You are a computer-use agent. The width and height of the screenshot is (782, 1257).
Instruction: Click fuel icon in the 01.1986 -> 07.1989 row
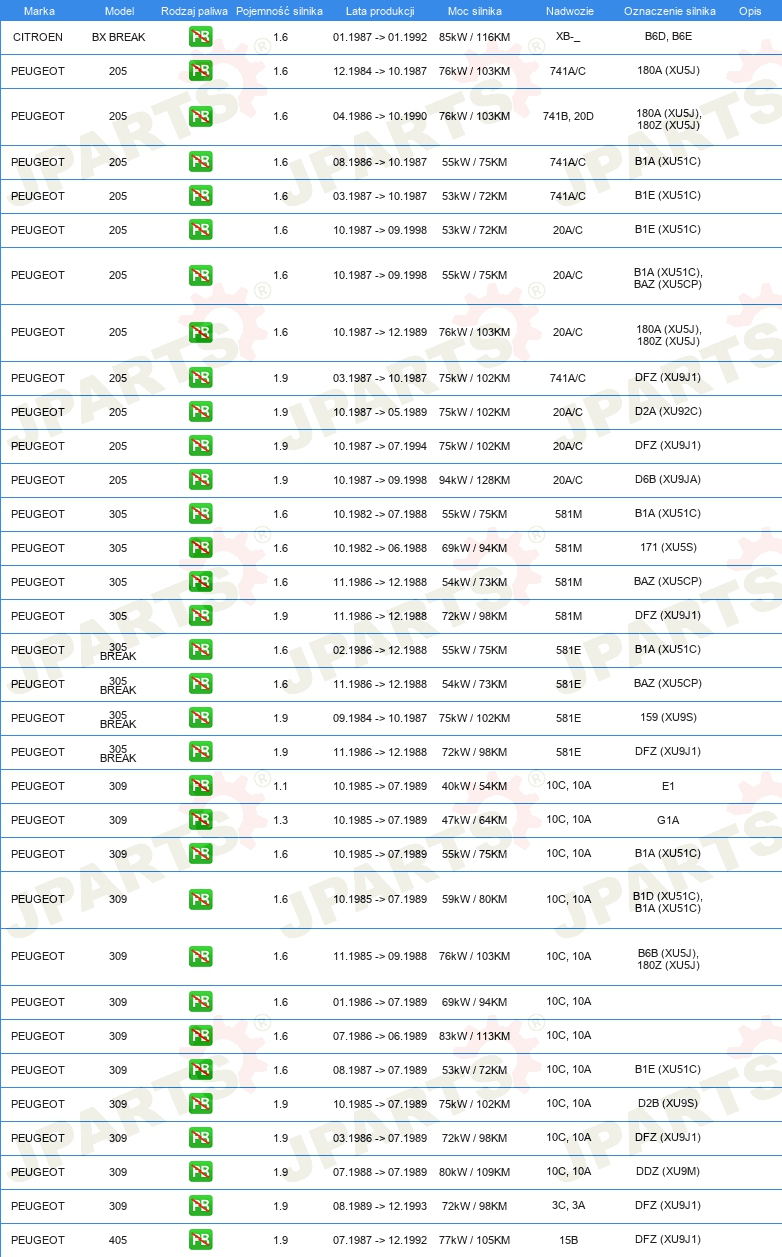click(x=200, y=1002)
